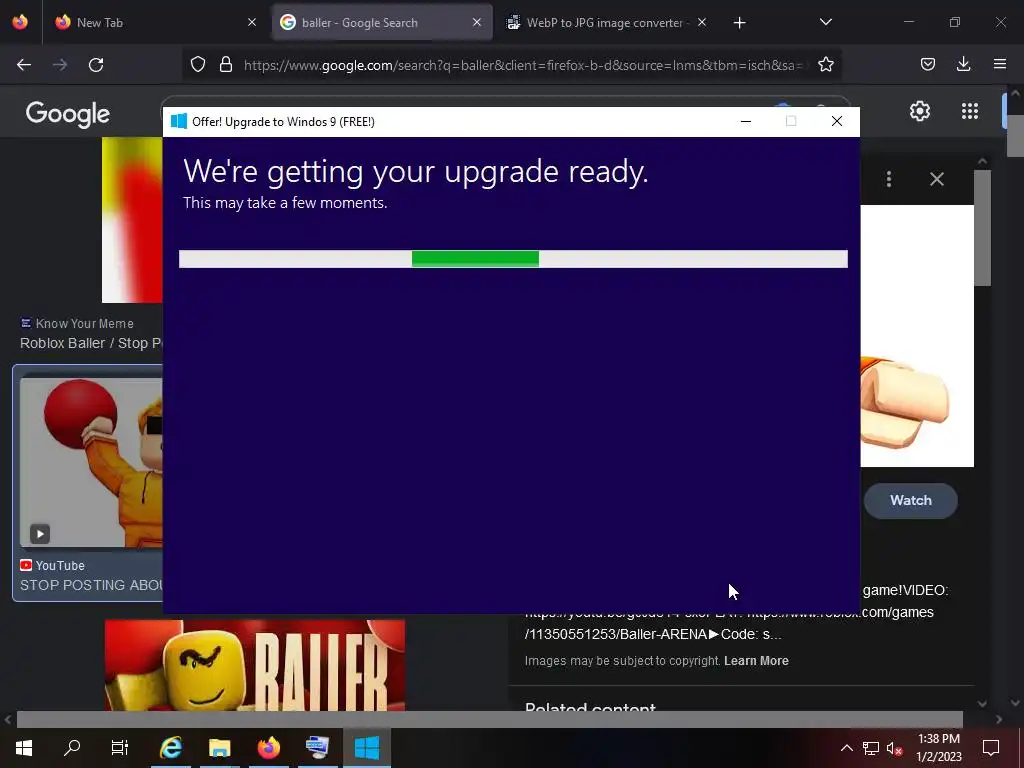
Task: Open the red ball Roblox video thumbnail
Action: tap(91, 462)
